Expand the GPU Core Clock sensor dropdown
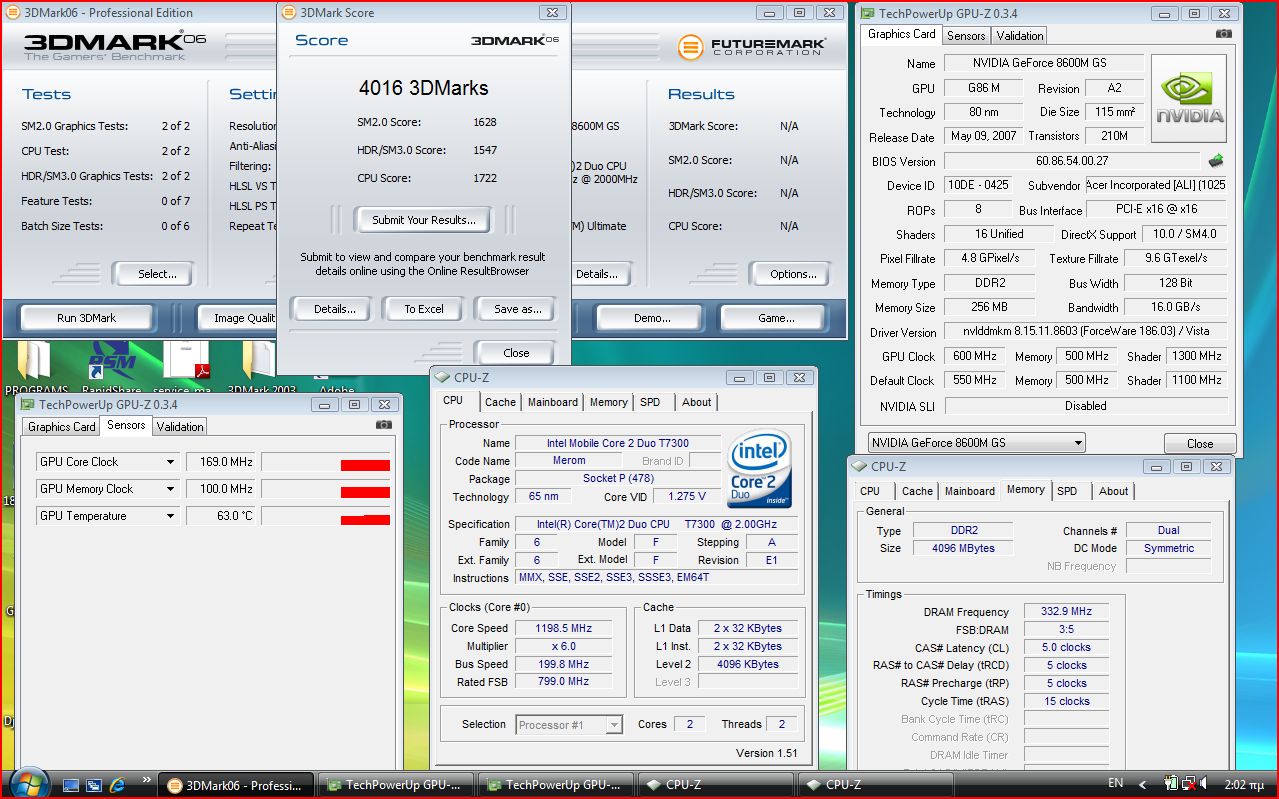The width and height of the screenshot is (1279, 799). coord(170,462)
